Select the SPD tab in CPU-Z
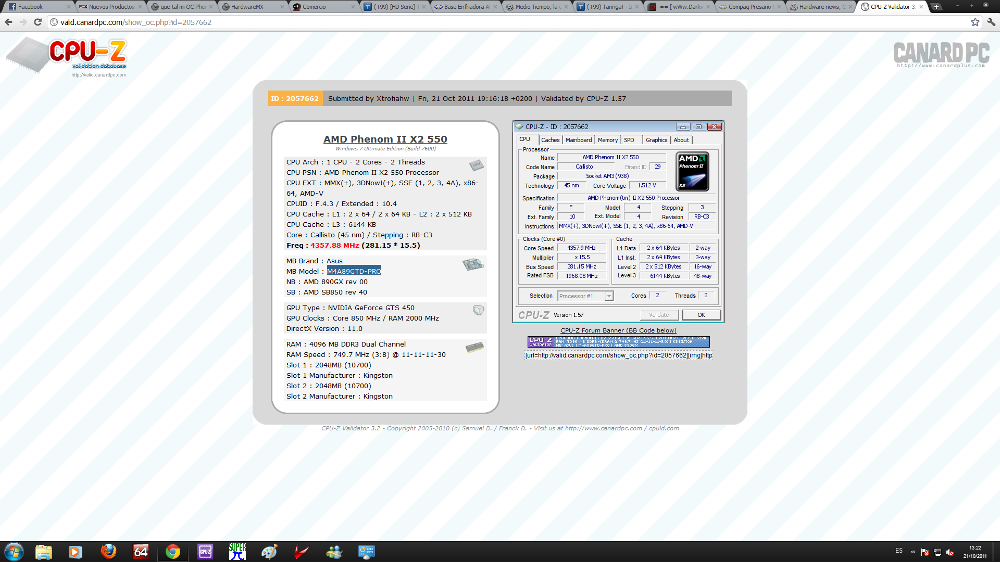The height and width of the screenshot is (562, 1000). click(x=629, y=140)
